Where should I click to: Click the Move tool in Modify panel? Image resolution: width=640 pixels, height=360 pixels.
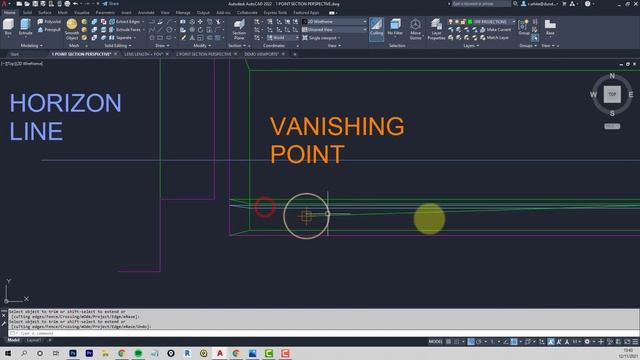pyautogui.click(x=200, y=22)
